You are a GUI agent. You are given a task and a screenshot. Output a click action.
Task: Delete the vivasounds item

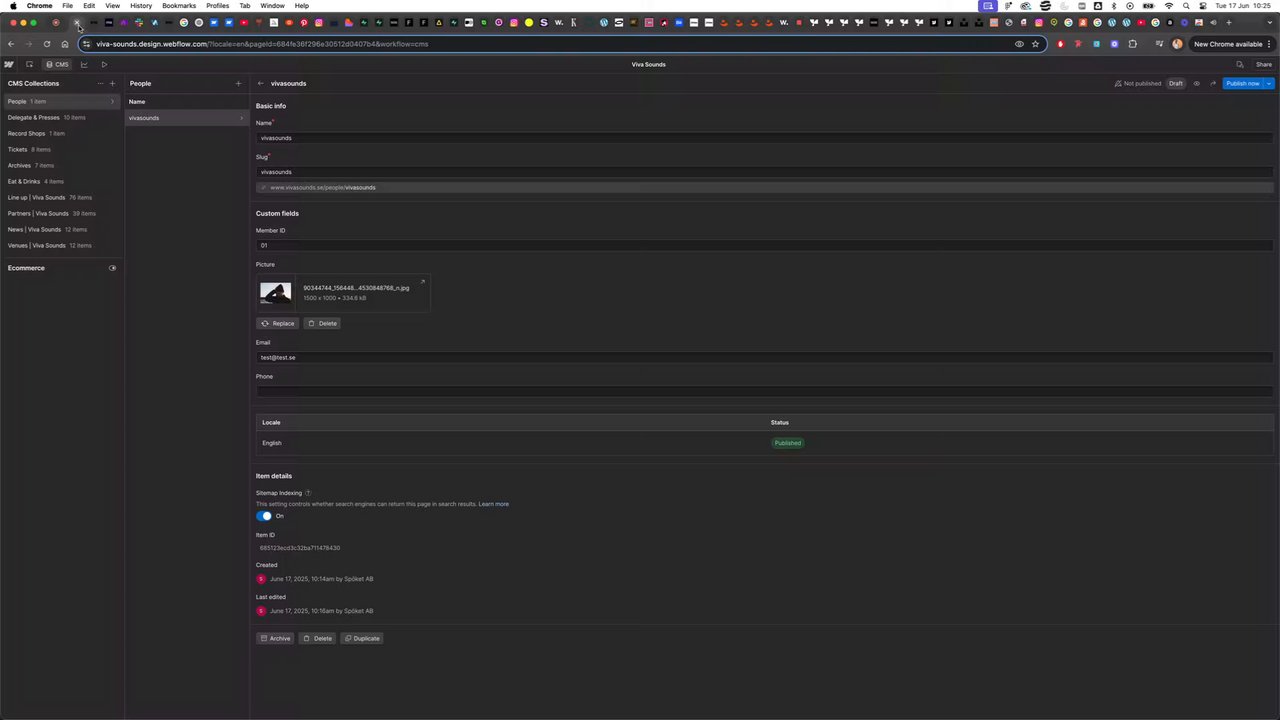(x=318, y=638)
